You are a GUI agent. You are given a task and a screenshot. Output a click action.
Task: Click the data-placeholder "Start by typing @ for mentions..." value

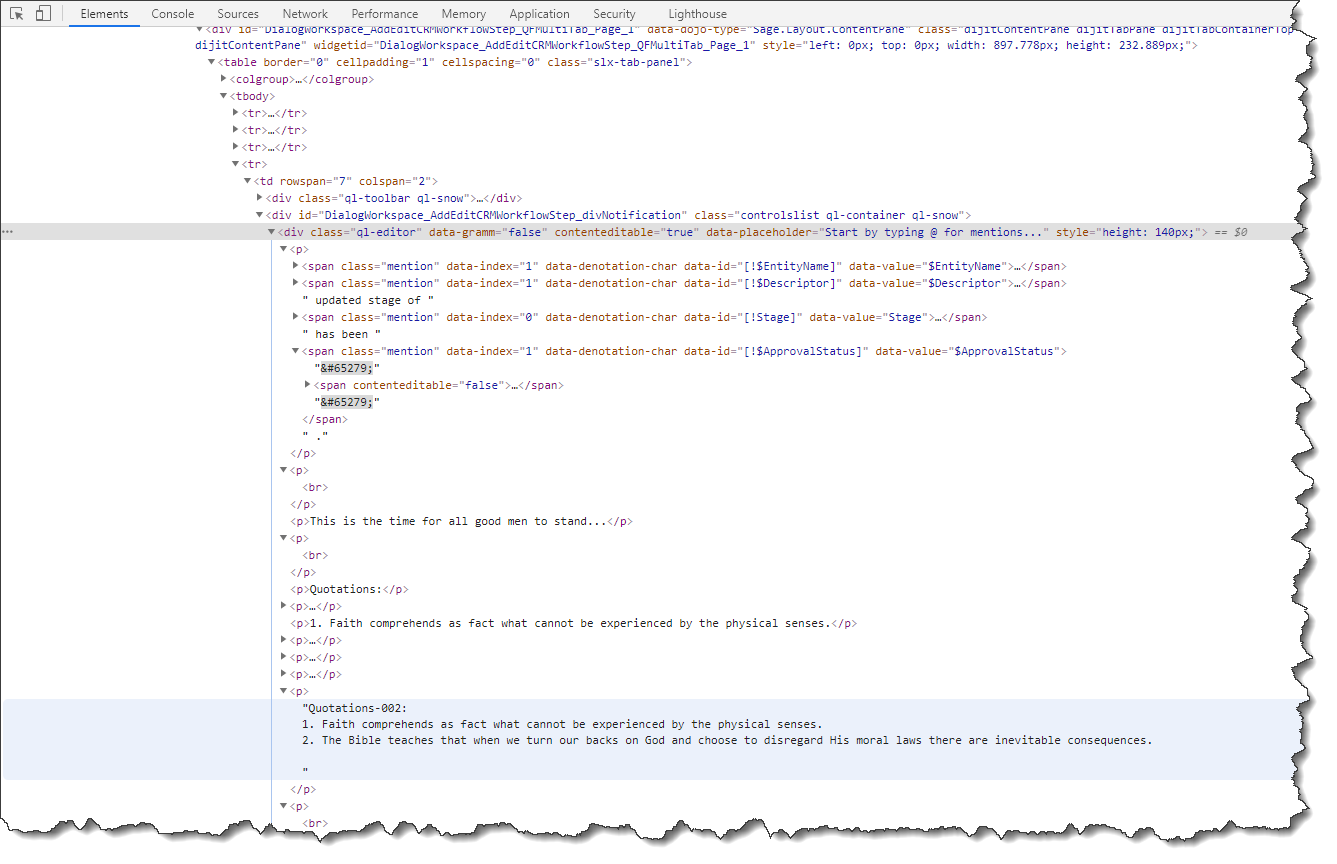click(x=934, y=232)
